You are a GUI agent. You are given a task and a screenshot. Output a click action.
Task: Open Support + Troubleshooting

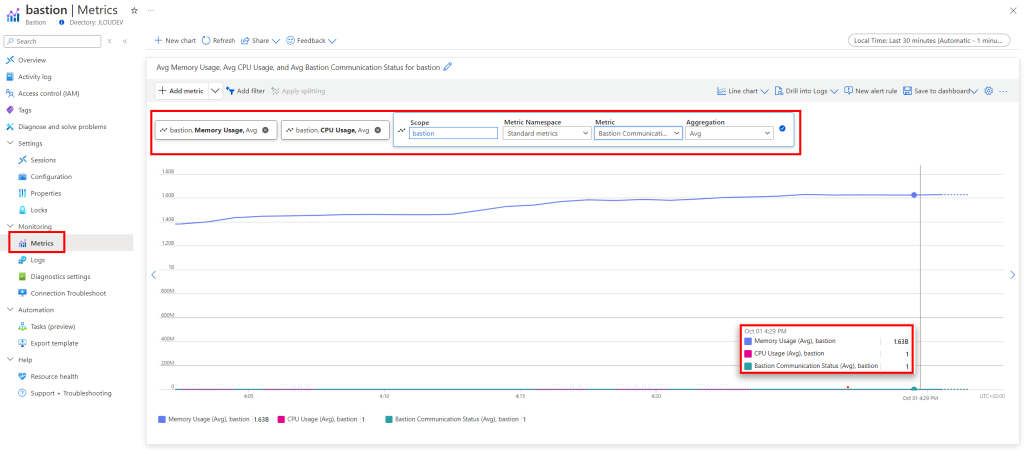coord(71,393)
